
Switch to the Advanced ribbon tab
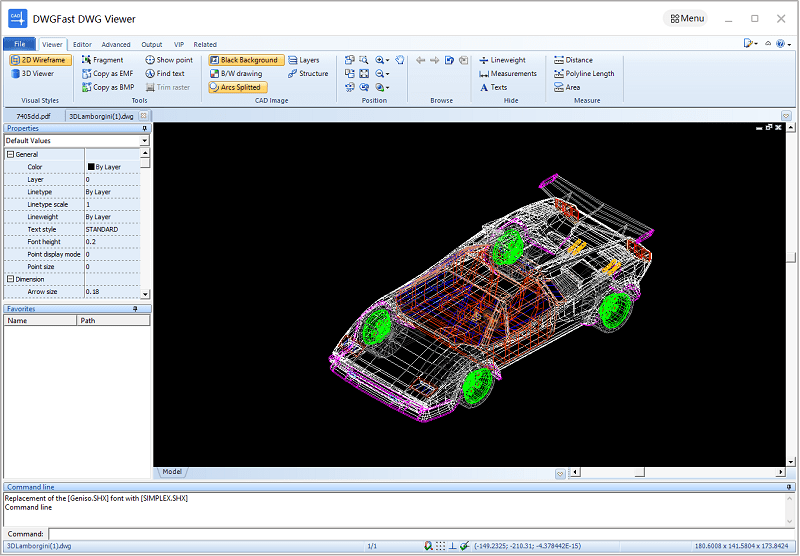tap(116, 44)
